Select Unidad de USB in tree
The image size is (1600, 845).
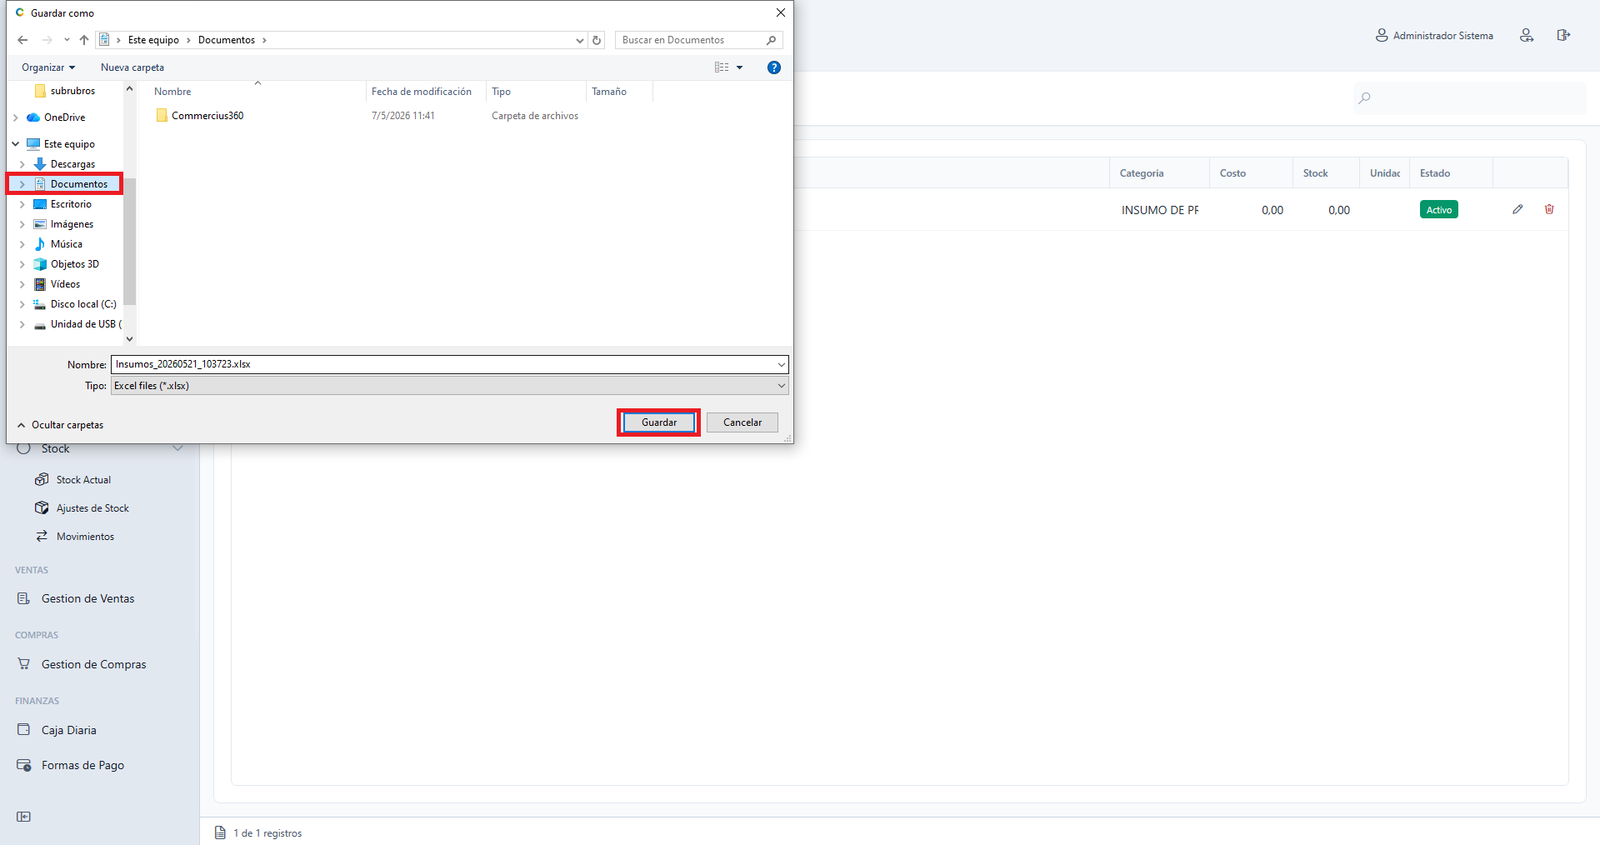click(77, 324)
